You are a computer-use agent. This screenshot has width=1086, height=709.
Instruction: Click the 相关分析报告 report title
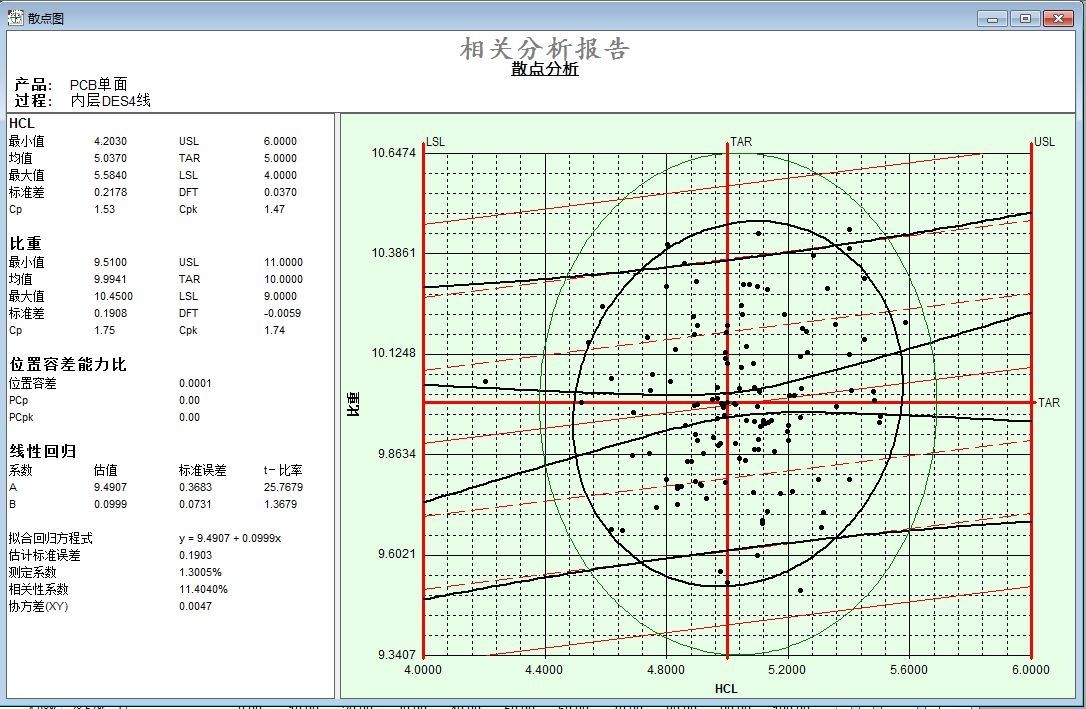click(545, 48)
